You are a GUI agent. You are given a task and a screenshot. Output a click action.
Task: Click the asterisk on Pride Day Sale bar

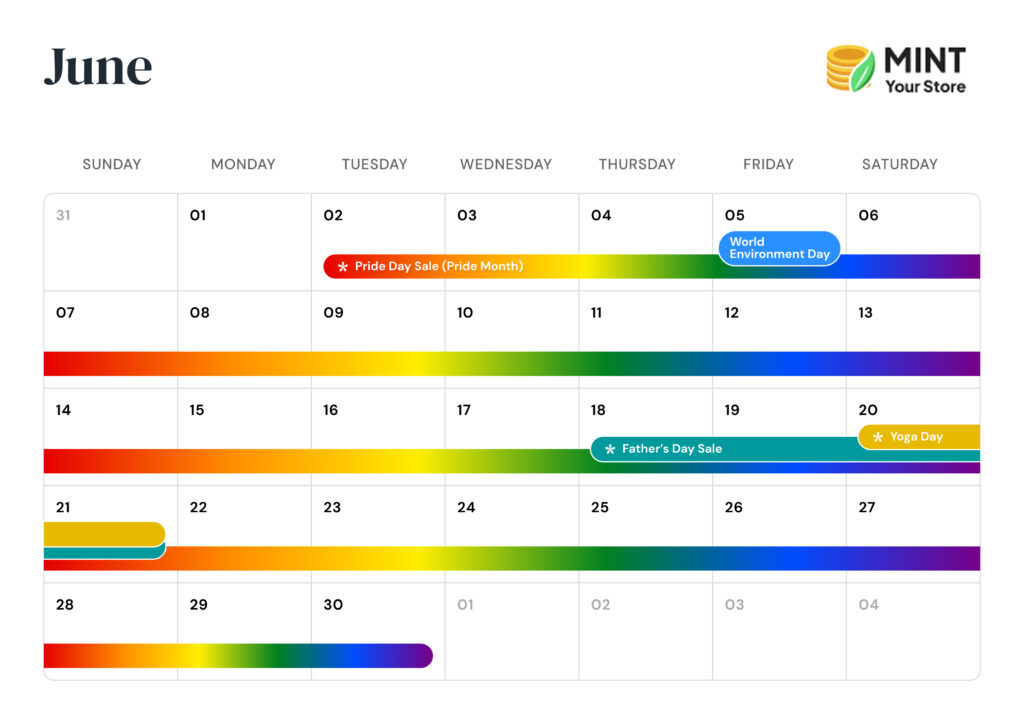click(343, 267)
